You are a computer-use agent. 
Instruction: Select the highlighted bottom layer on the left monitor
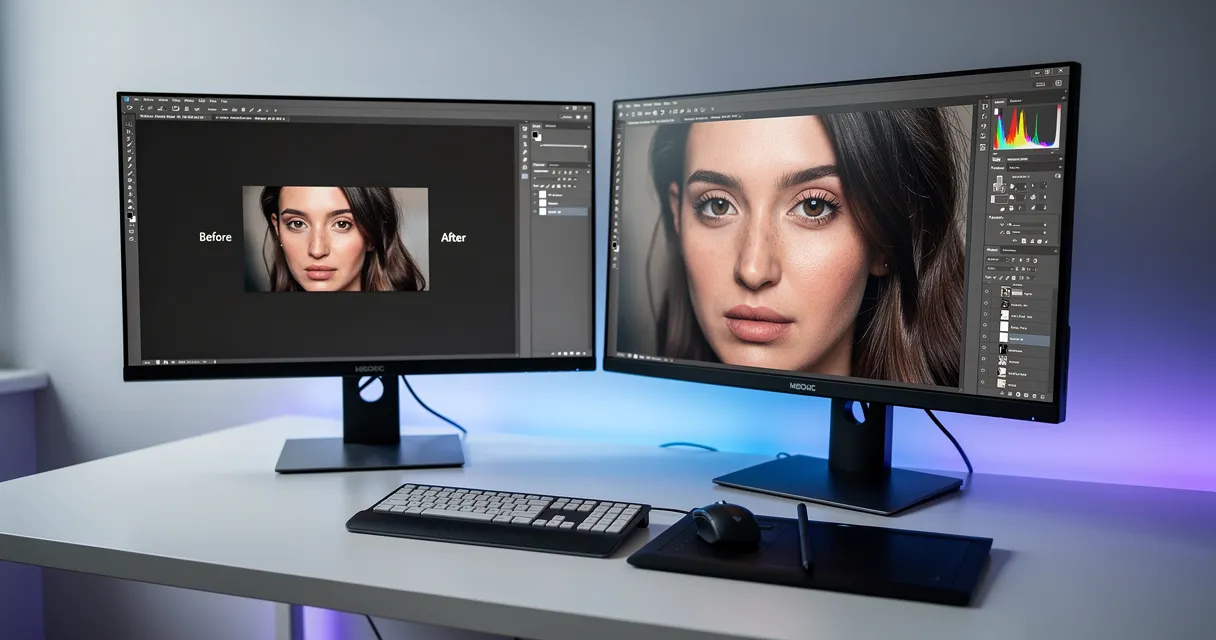561,211
